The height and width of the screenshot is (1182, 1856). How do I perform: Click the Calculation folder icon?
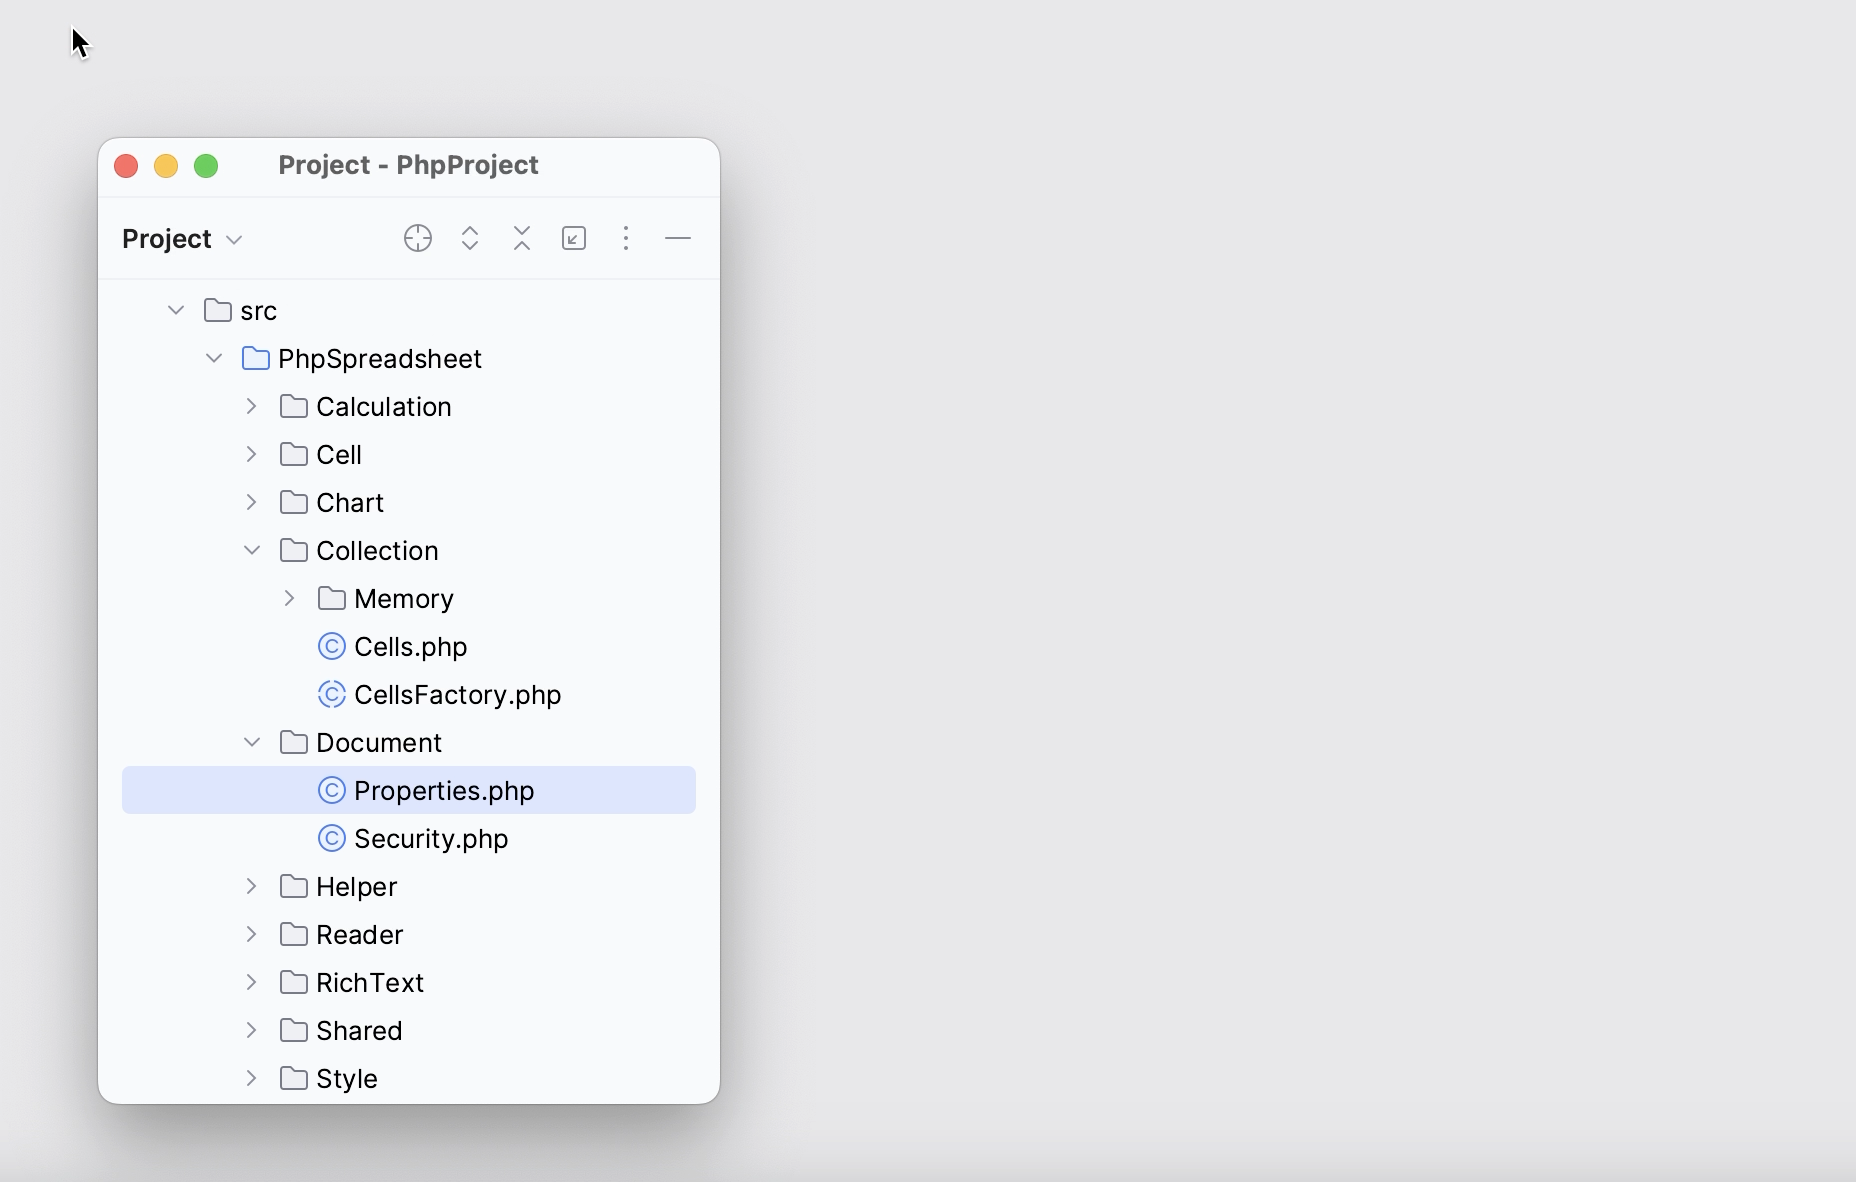coord(294,406)
